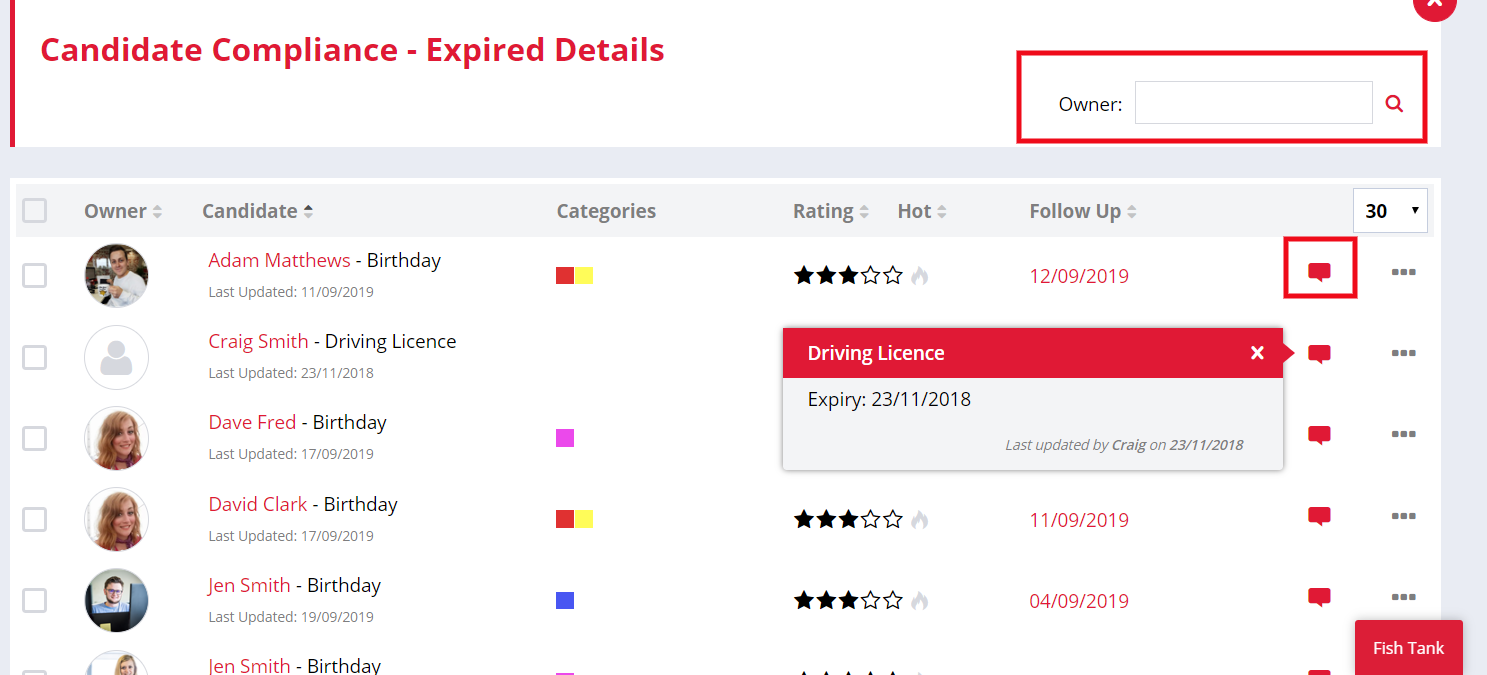Sort the table by the Candidate column
Screen dimensions: 1487x675
point(258,211)
